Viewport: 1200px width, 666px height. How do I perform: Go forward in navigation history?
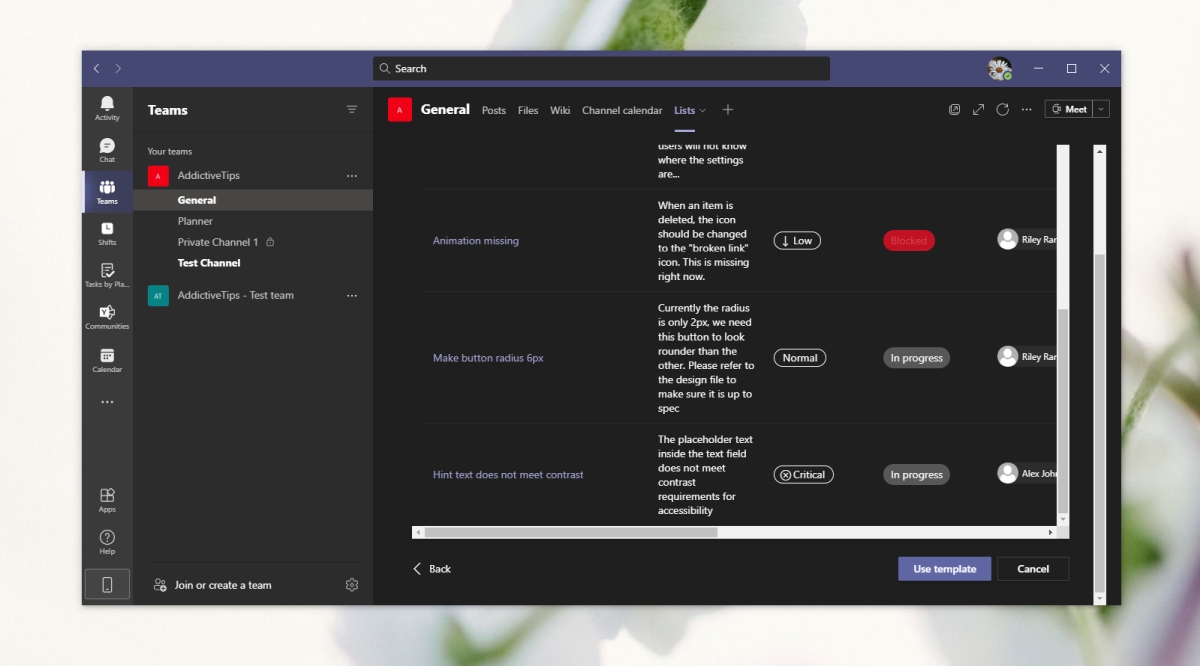coord(118,69)
